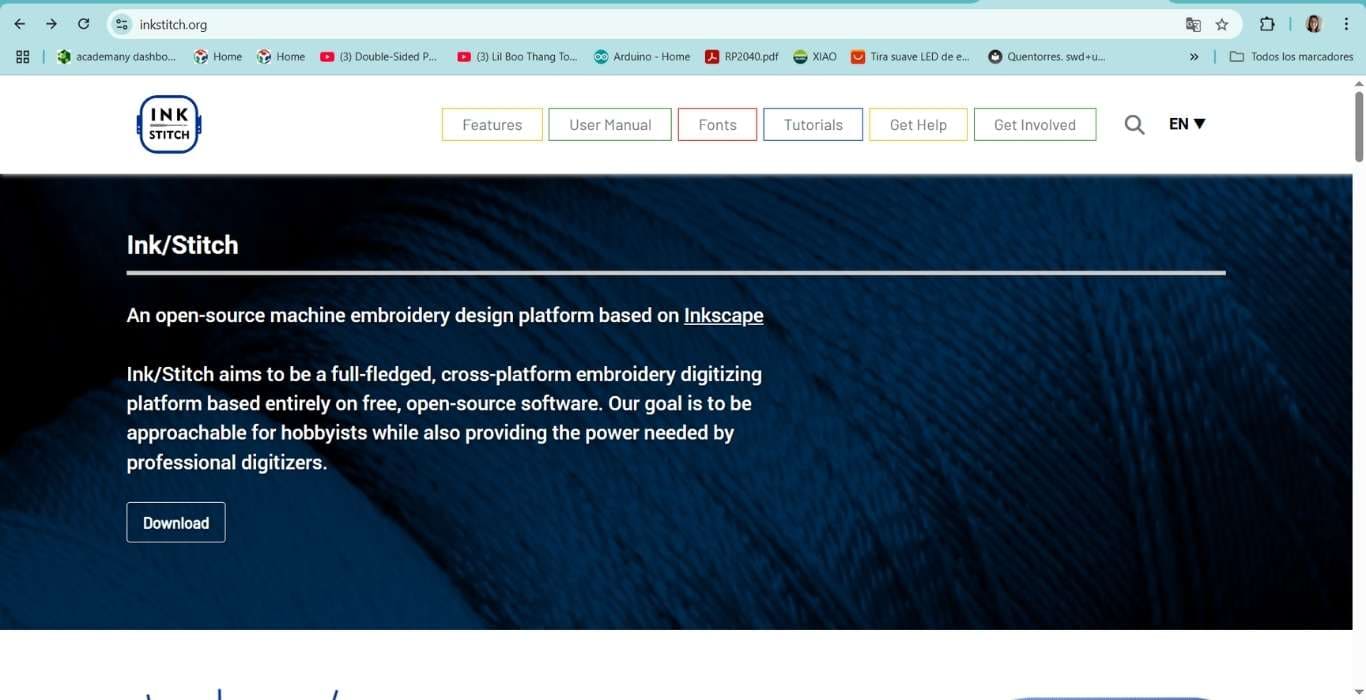Open the Lil Boo Thang YouTube bookmark
1366x700 pixels.
(x=517, y=57)
